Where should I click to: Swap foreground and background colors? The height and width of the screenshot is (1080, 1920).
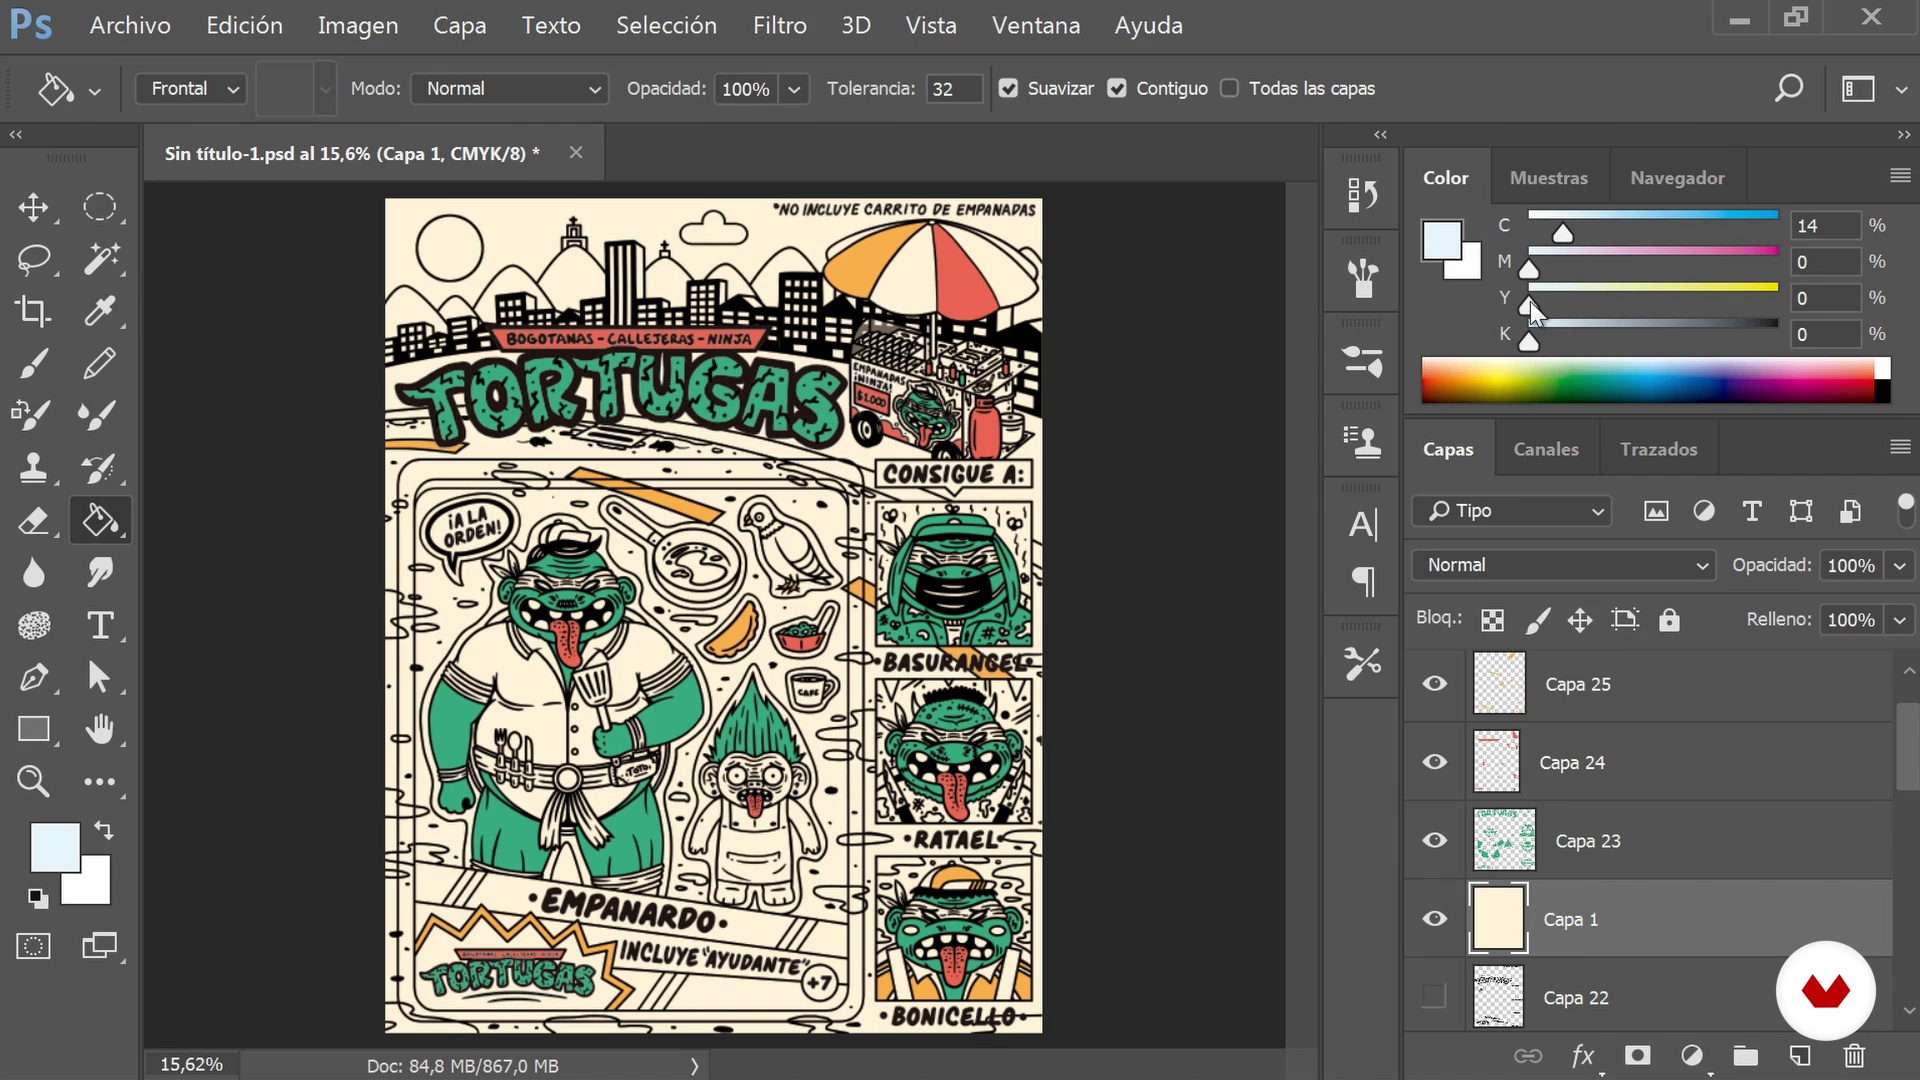103,830
